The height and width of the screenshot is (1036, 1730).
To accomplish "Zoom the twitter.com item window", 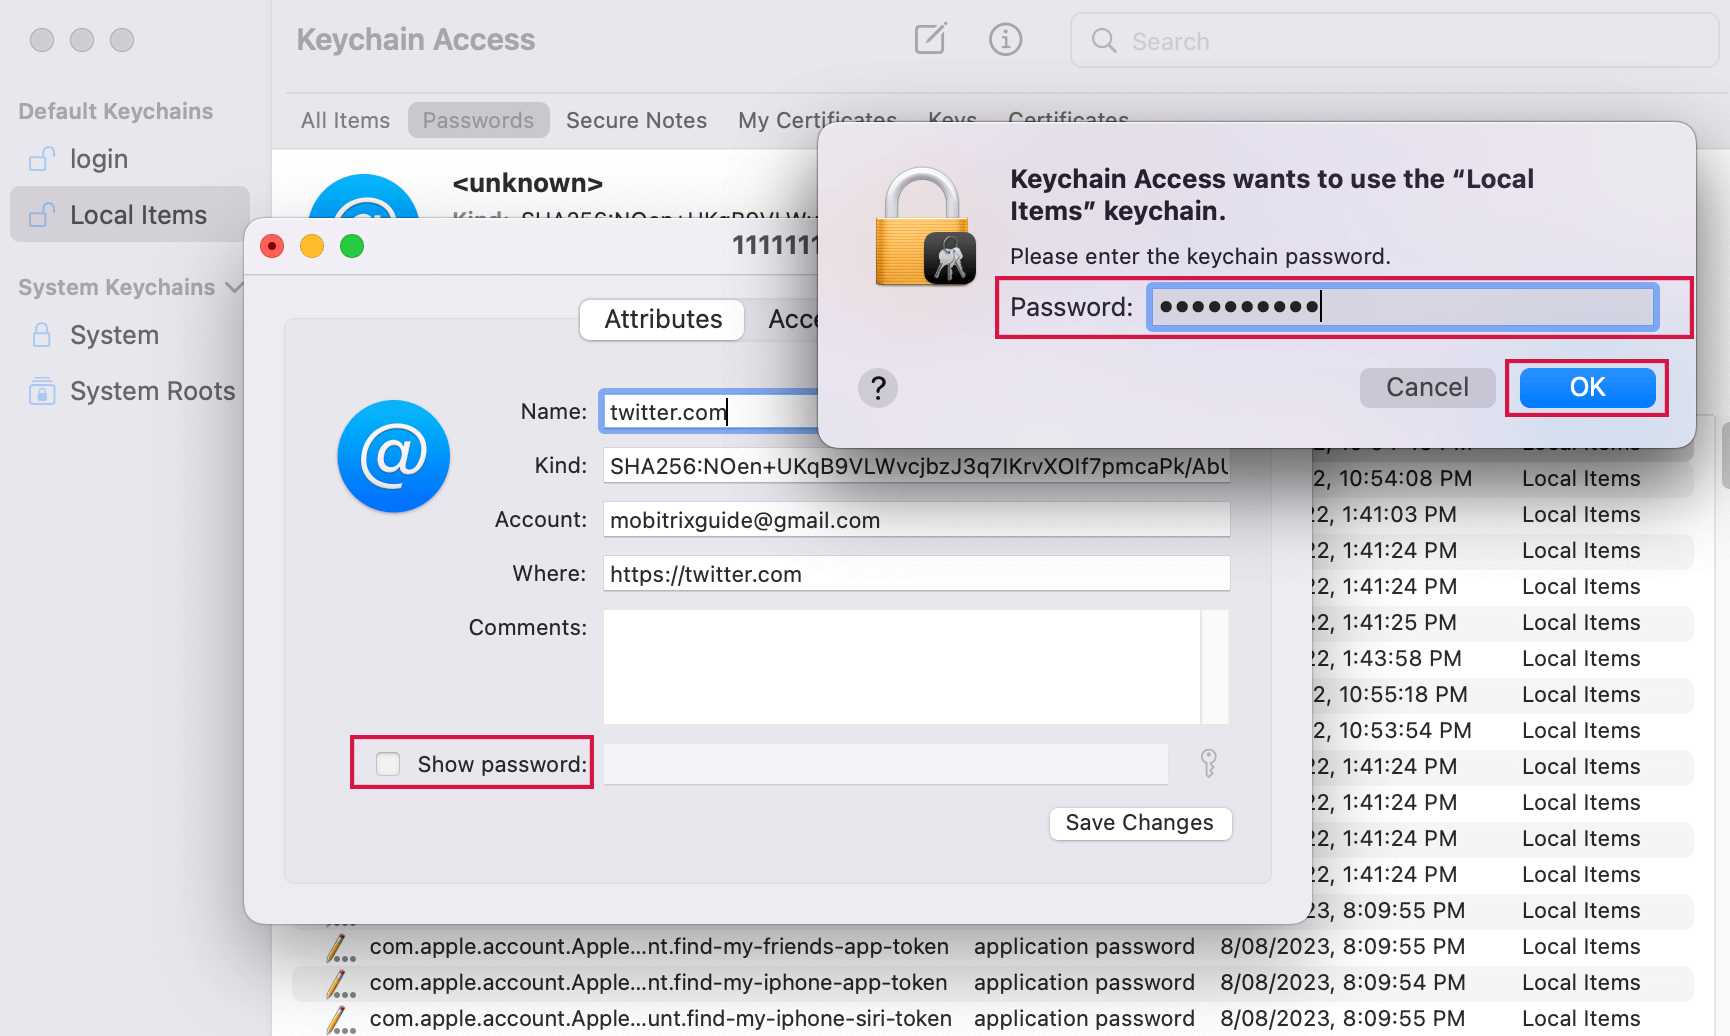I will [x=352, y=246].
